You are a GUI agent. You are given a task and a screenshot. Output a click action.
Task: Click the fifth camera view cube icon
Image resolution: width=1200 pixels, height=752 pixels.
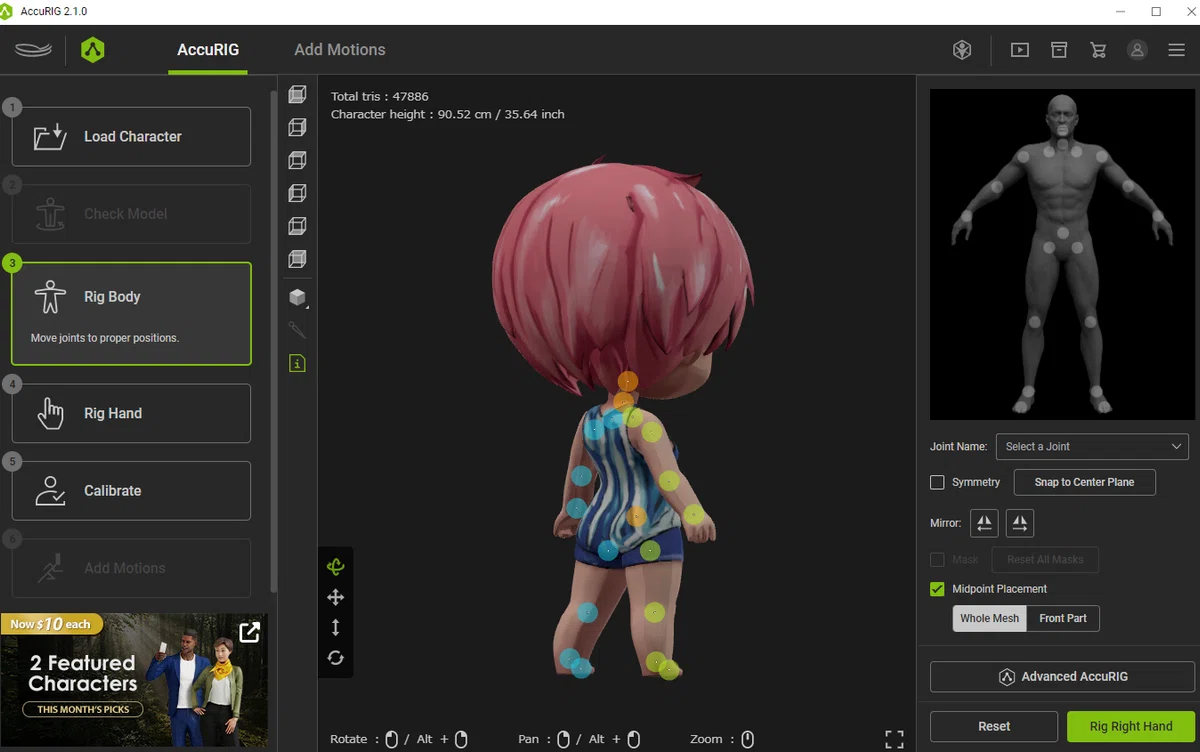pos(297,226)
